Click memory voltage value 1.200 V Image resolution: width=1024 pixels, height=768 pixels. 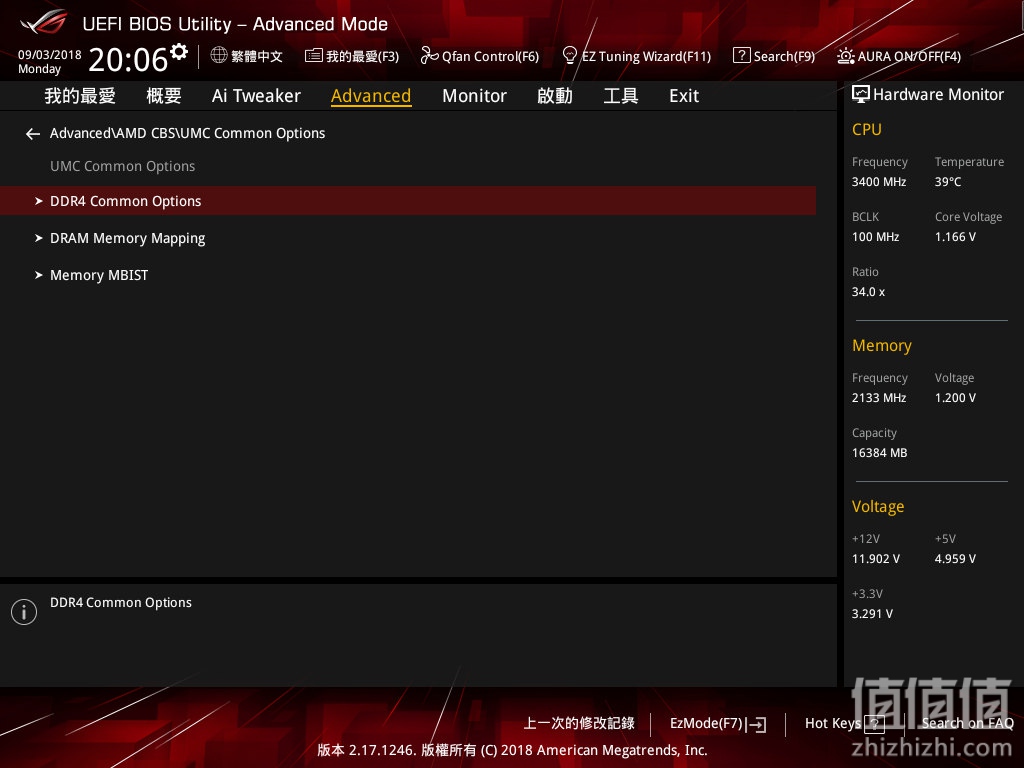point(955,398)
